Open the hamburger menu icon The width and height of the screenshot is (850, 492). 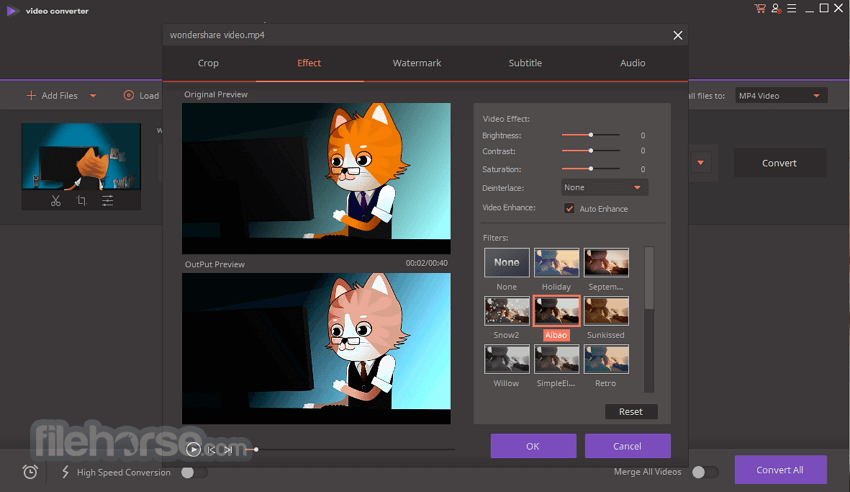click(791, 9)
